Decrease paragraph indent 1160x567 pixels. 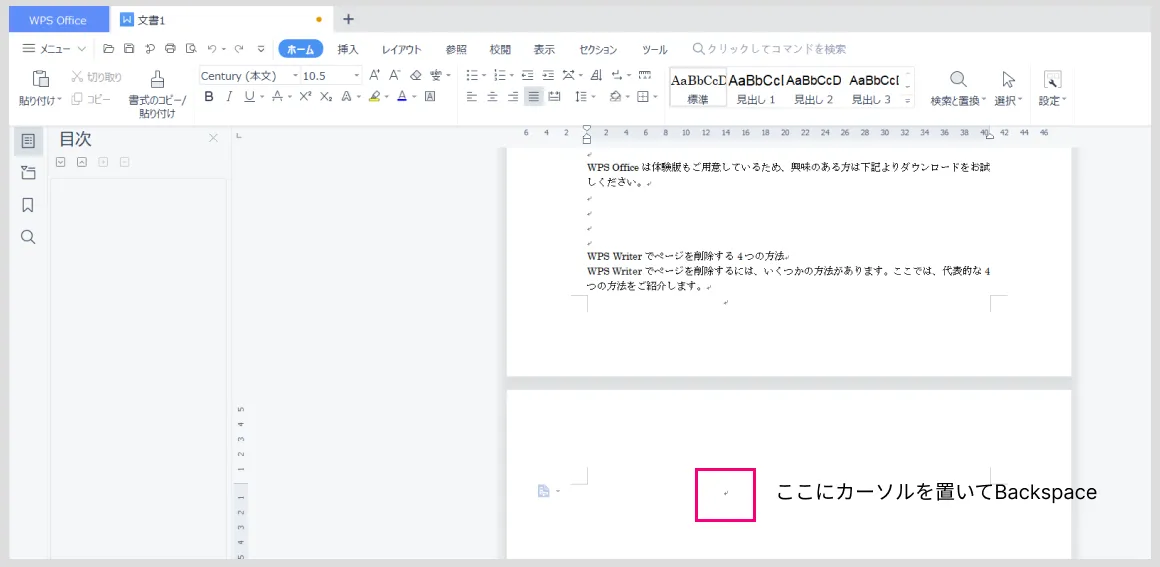point(527,76)
